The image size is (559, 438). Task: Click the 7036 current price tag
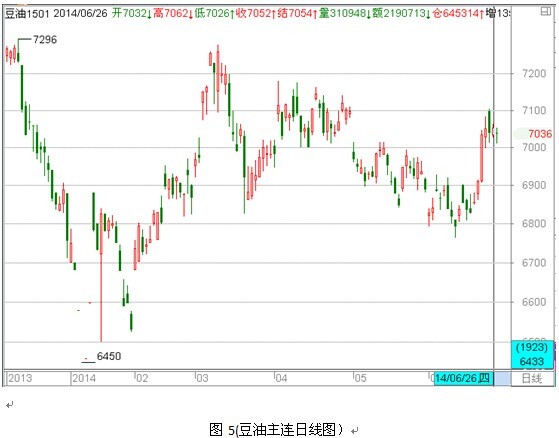(x=539, y=134)
